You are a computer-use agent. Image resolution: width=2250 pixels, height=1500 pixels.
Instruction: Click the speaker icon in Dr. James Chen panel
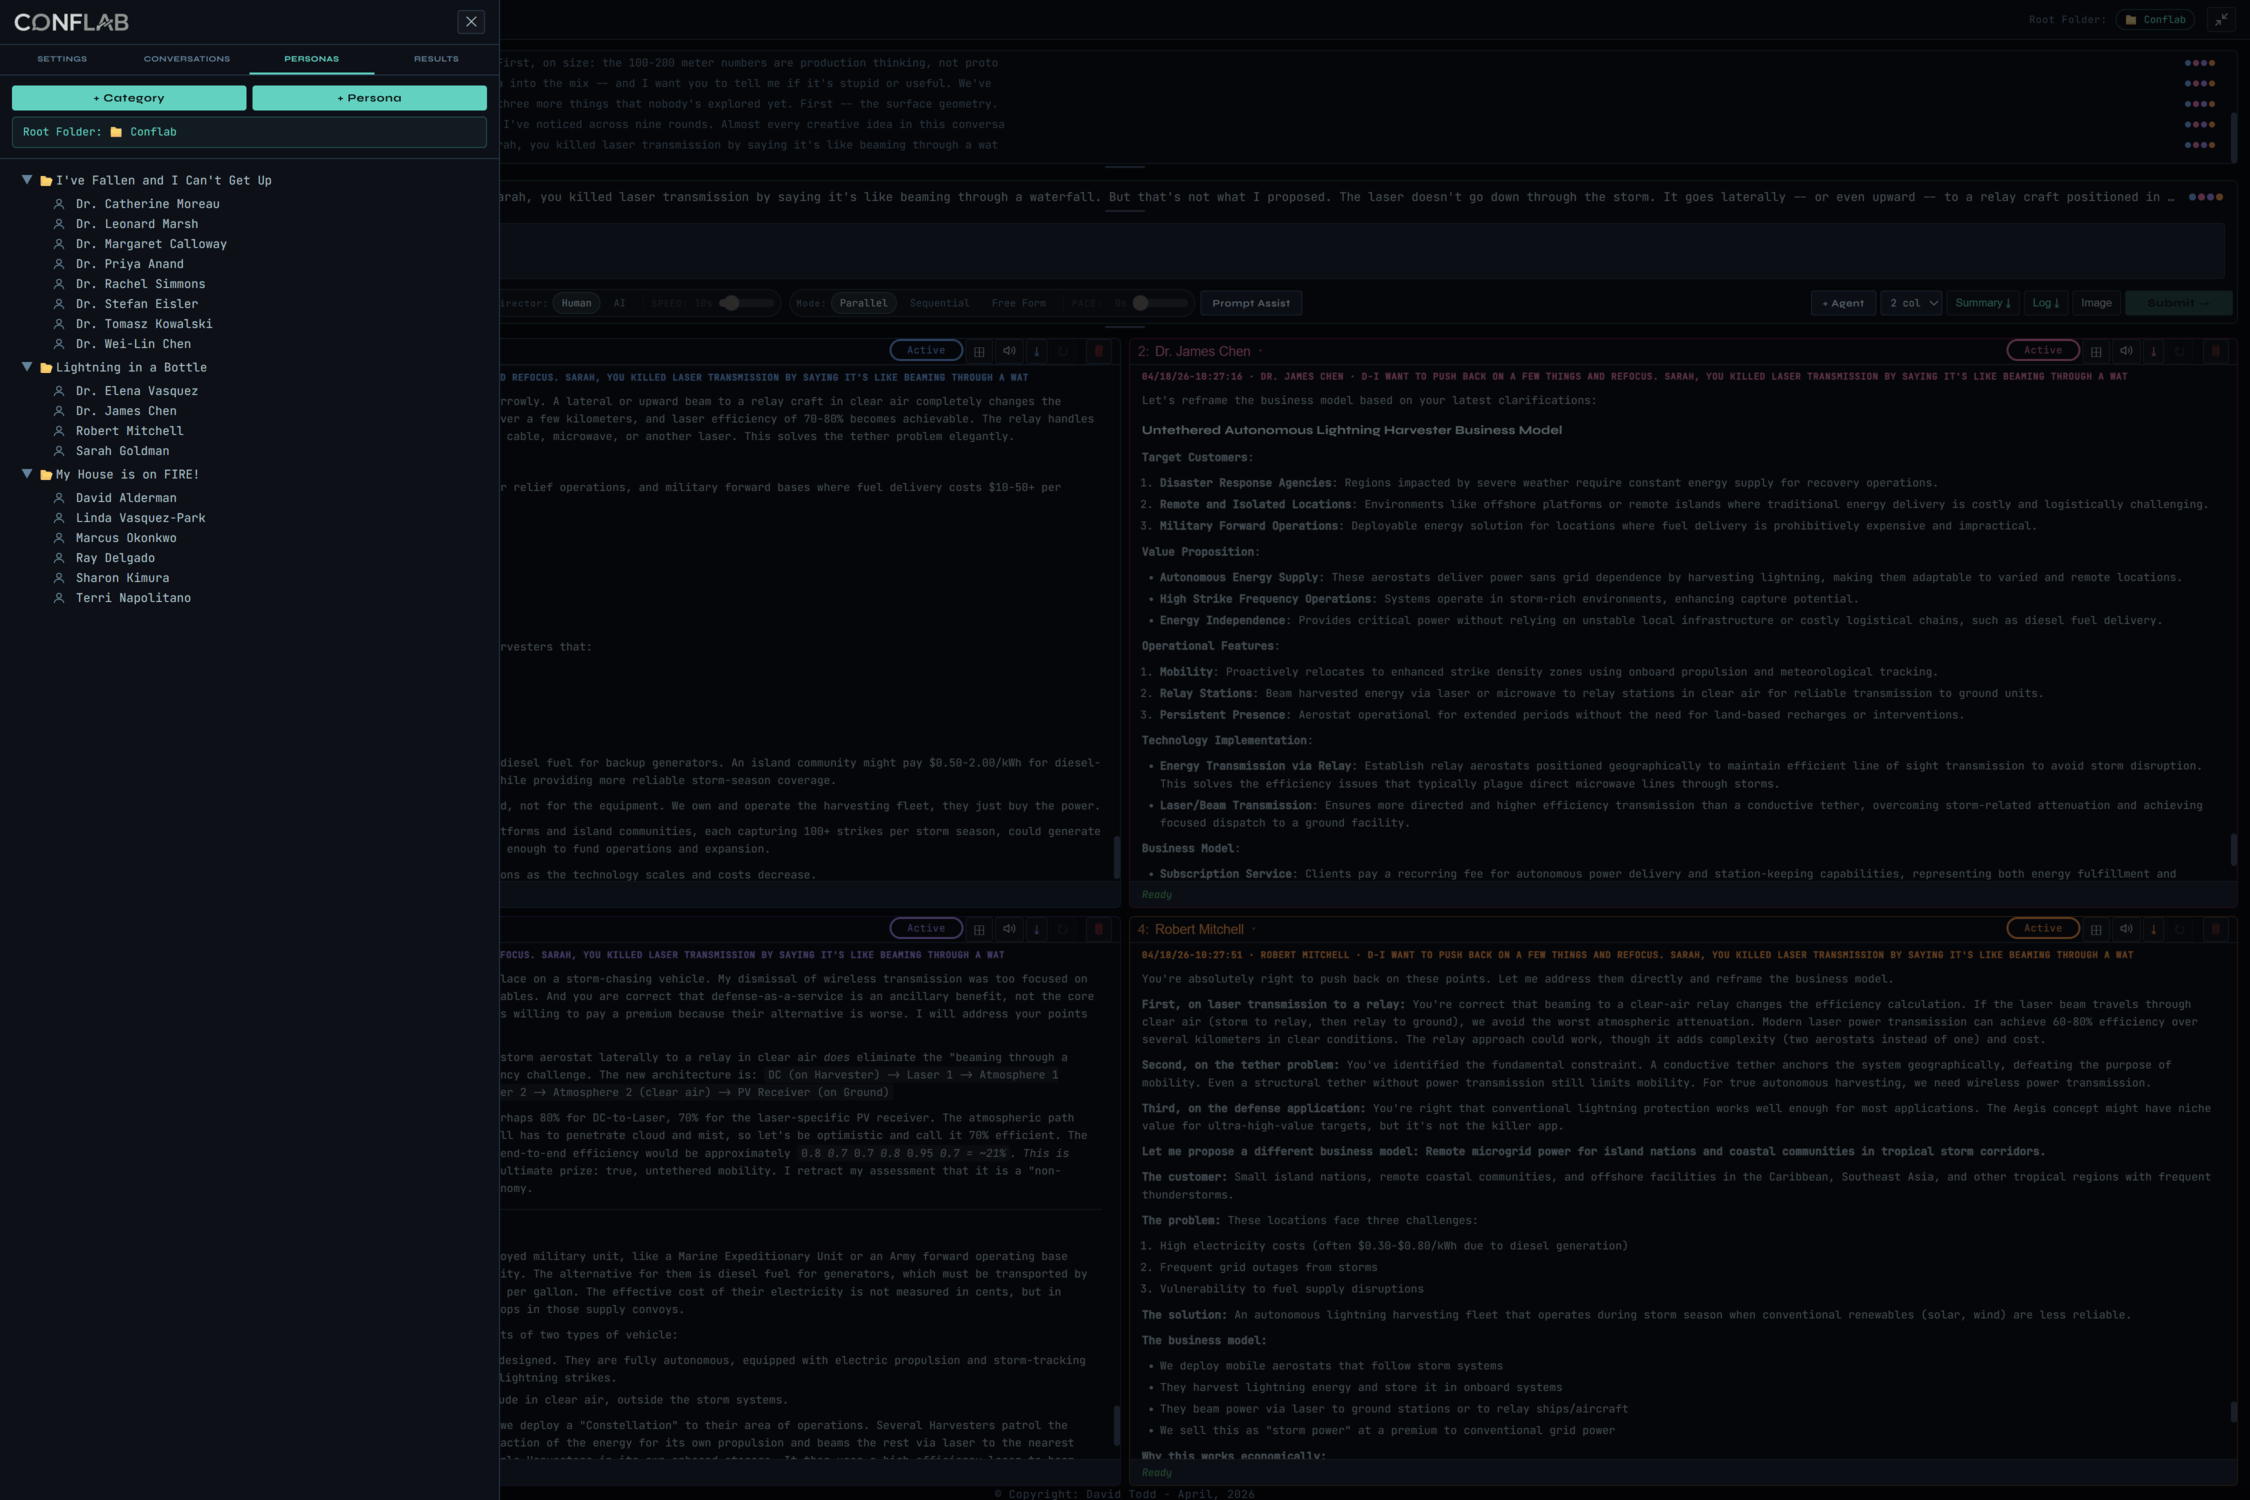point(2126,351)
